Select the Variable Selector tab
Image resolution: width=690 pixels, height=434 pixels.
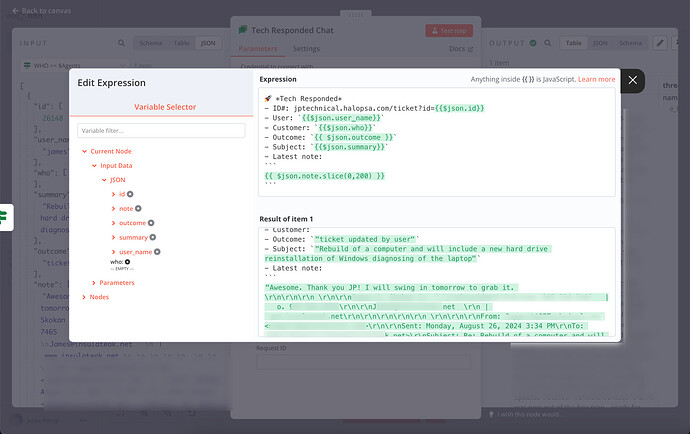165,107
